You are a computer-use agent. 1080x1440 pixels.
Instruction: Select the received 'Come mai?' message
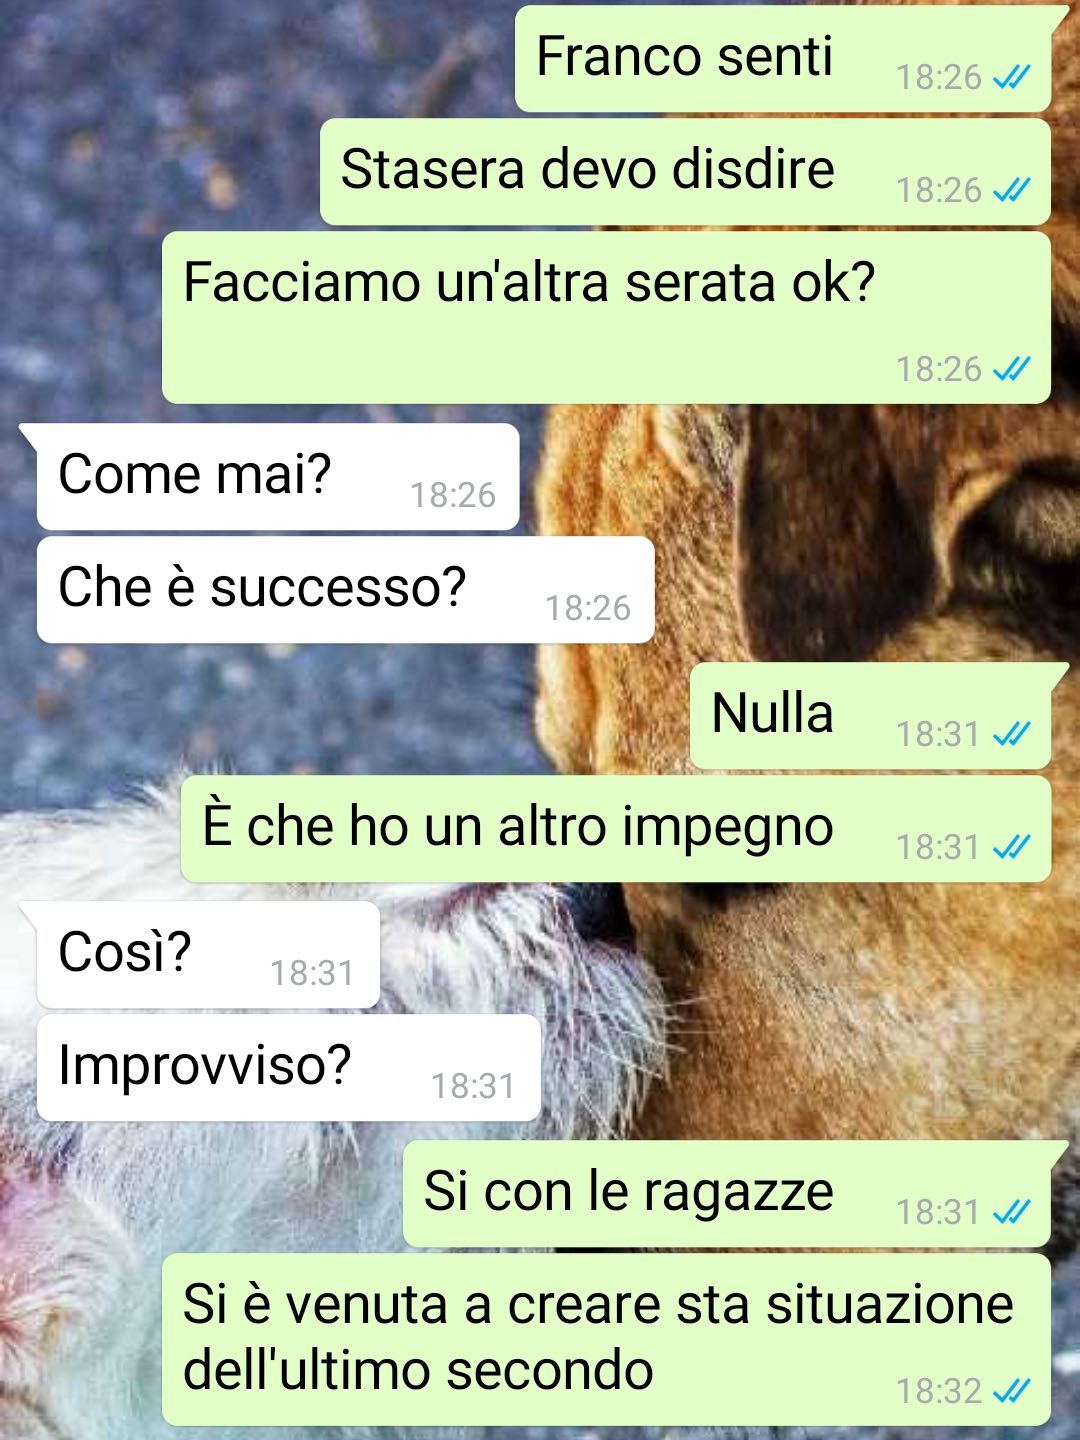click(x=278, y=477)
